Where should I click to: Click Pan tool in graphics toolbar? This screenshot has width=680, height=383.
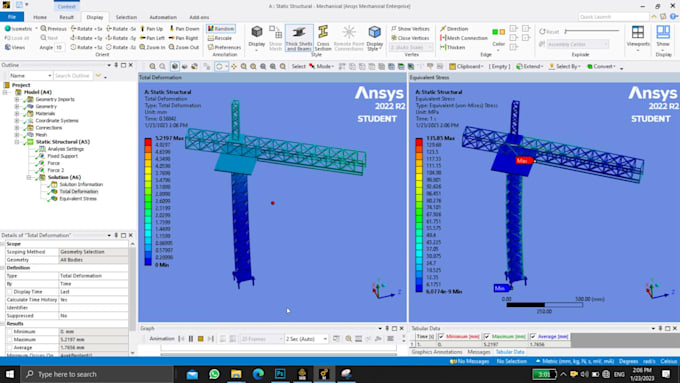(234, 66)
